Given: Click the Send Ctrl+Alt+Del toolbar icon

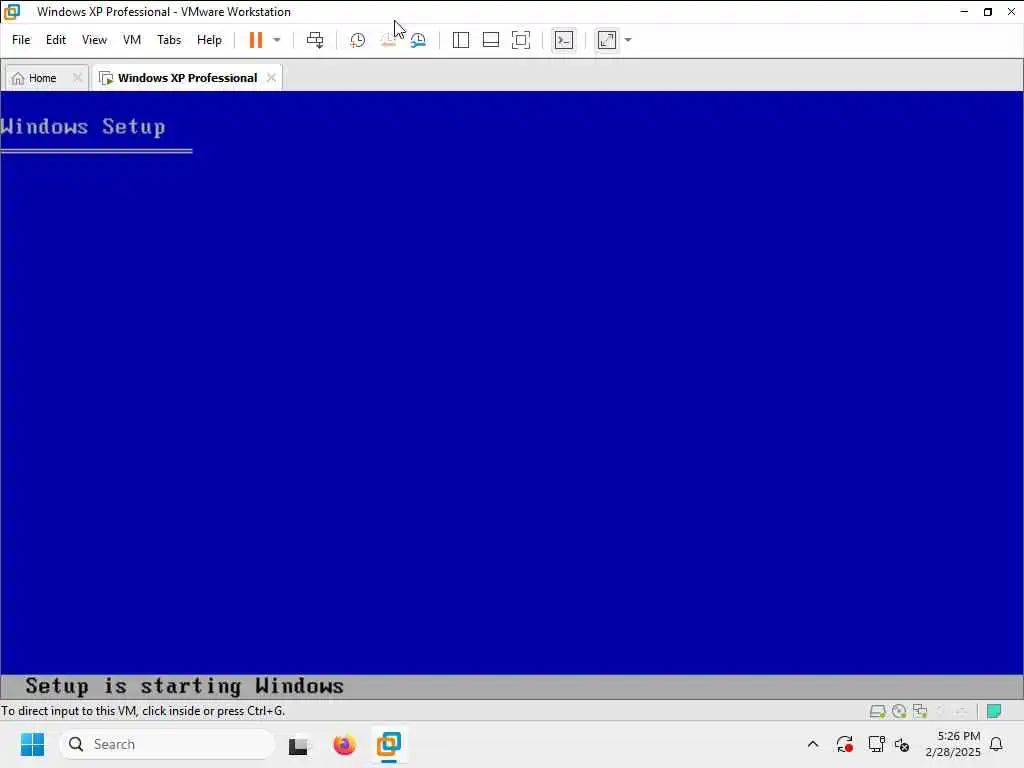Looking at the screenshot, I should [x=315, y=40].
